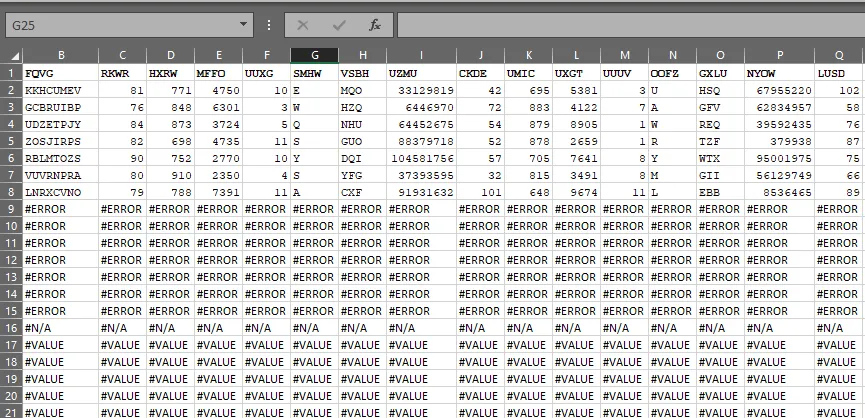Click header cell CKDE
Viewport: 865px width, 418px height.
480,73
